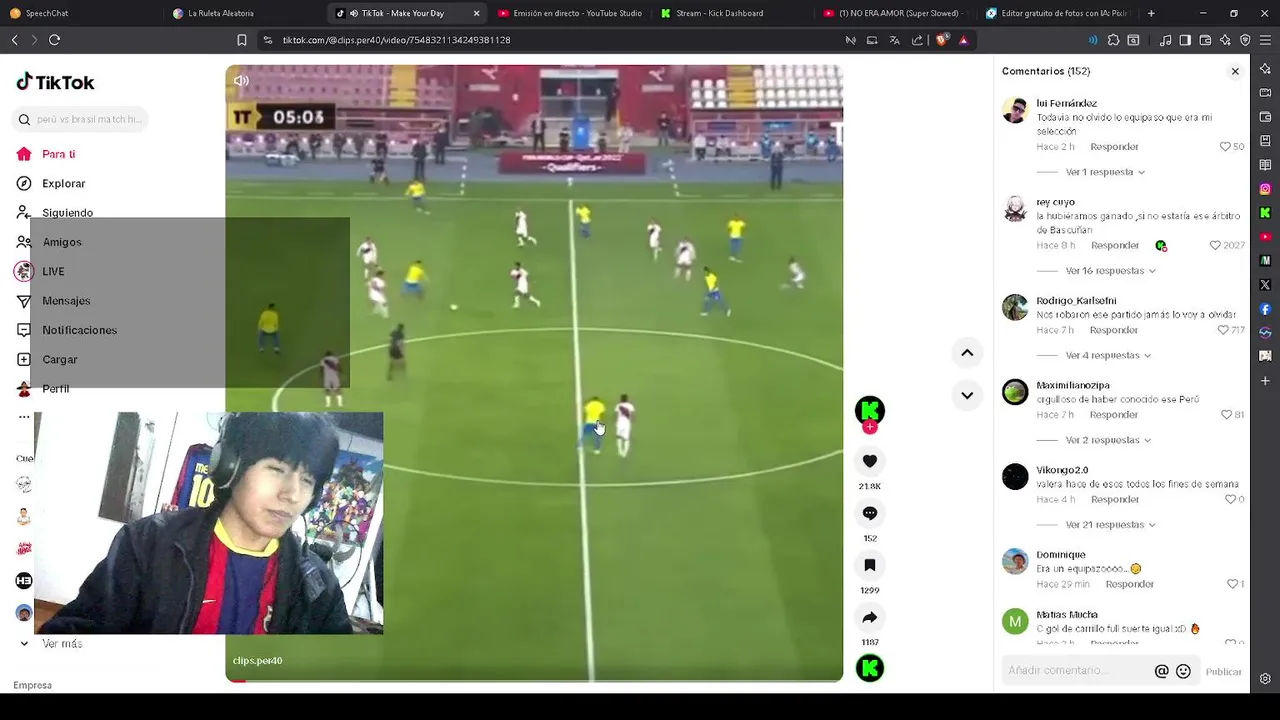The image size is (1280, 720).
Task: Go to the next video (down arrow)
Action: click(967, 395)
